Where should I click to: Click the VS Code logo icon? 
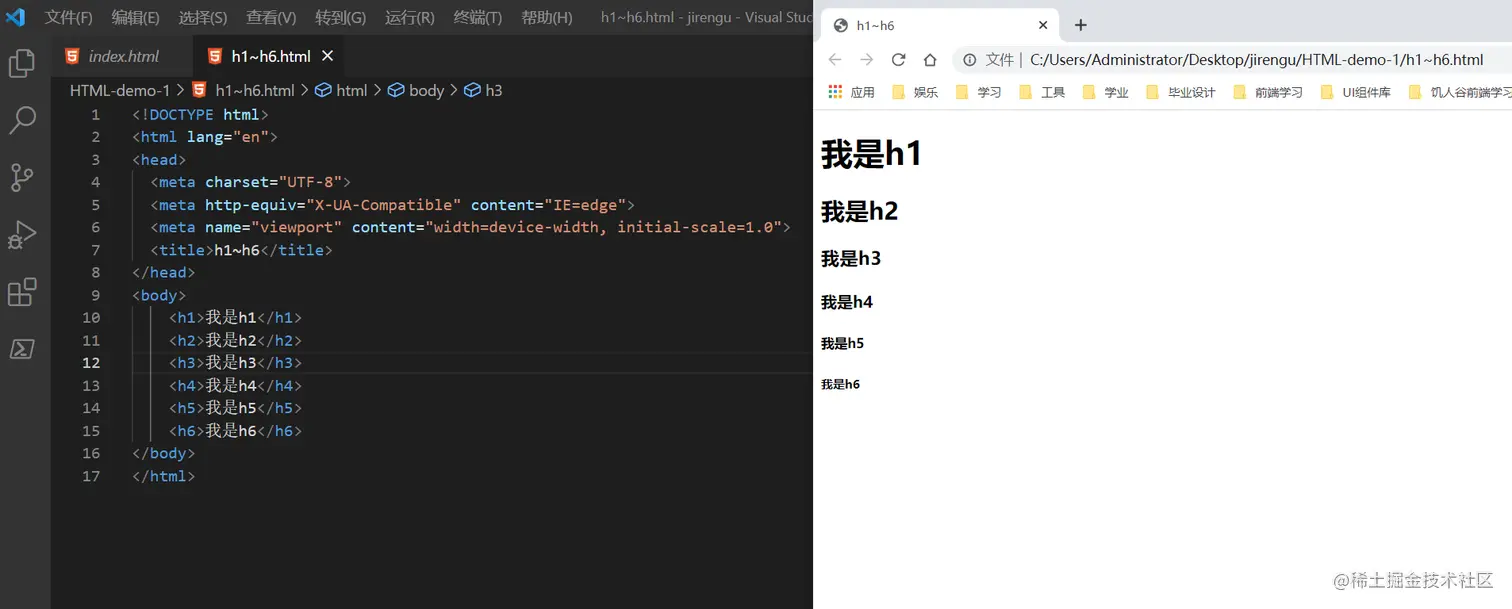coord(16,17)
